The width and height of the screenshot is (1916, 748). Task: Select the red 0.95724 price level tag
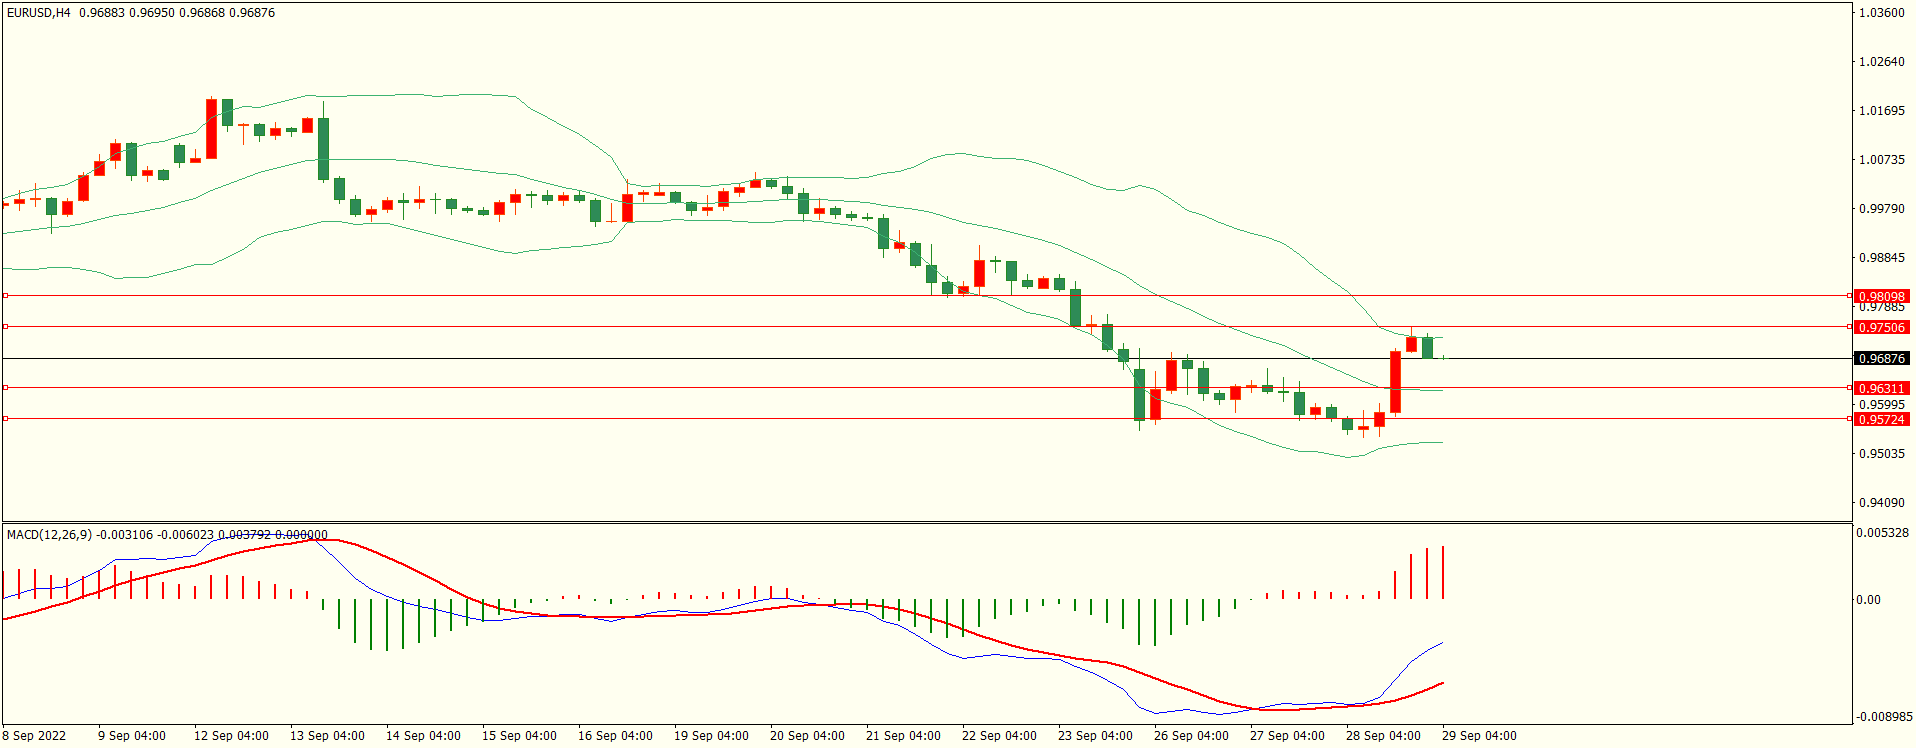coord(1881,419)
